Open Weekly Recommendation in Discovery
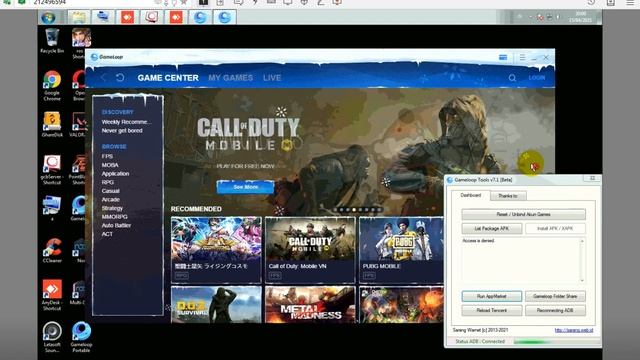This screenshot has height=360, width=640. tap(126, 122)
